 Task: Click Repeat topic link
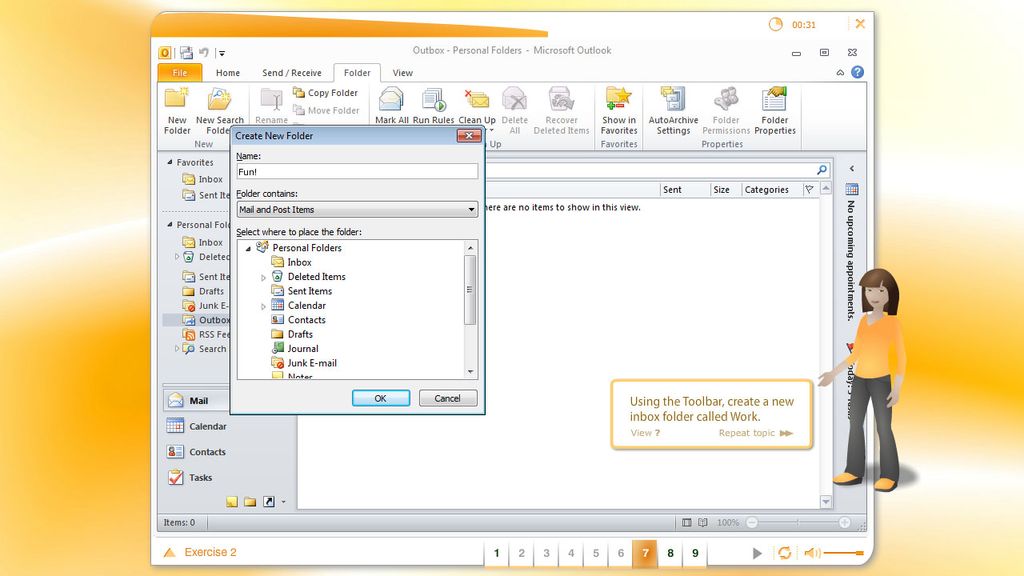756,433
